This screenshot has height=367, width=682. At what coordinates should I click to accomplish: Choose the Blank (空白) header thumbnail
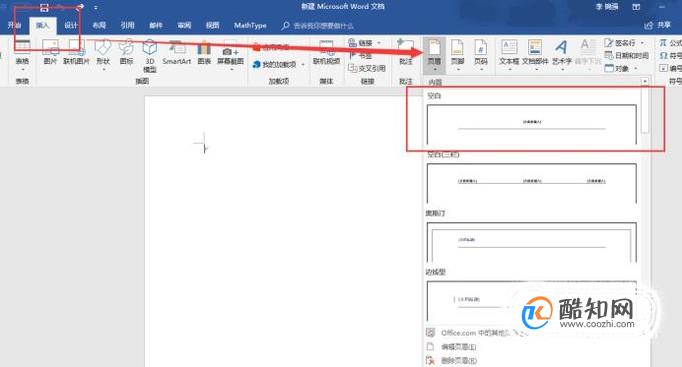pyautogui.click(x=532, y=124)
